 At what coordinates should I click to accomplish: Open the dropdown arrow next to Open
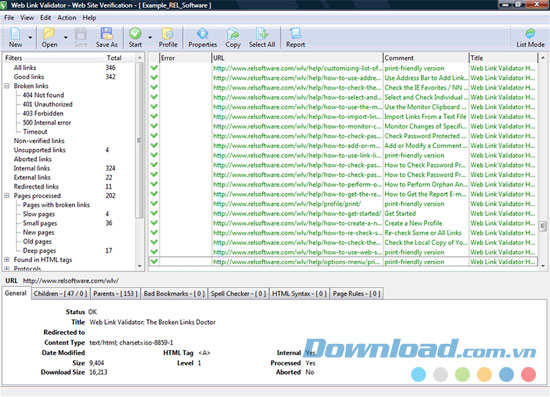click(x=66, y=38)
